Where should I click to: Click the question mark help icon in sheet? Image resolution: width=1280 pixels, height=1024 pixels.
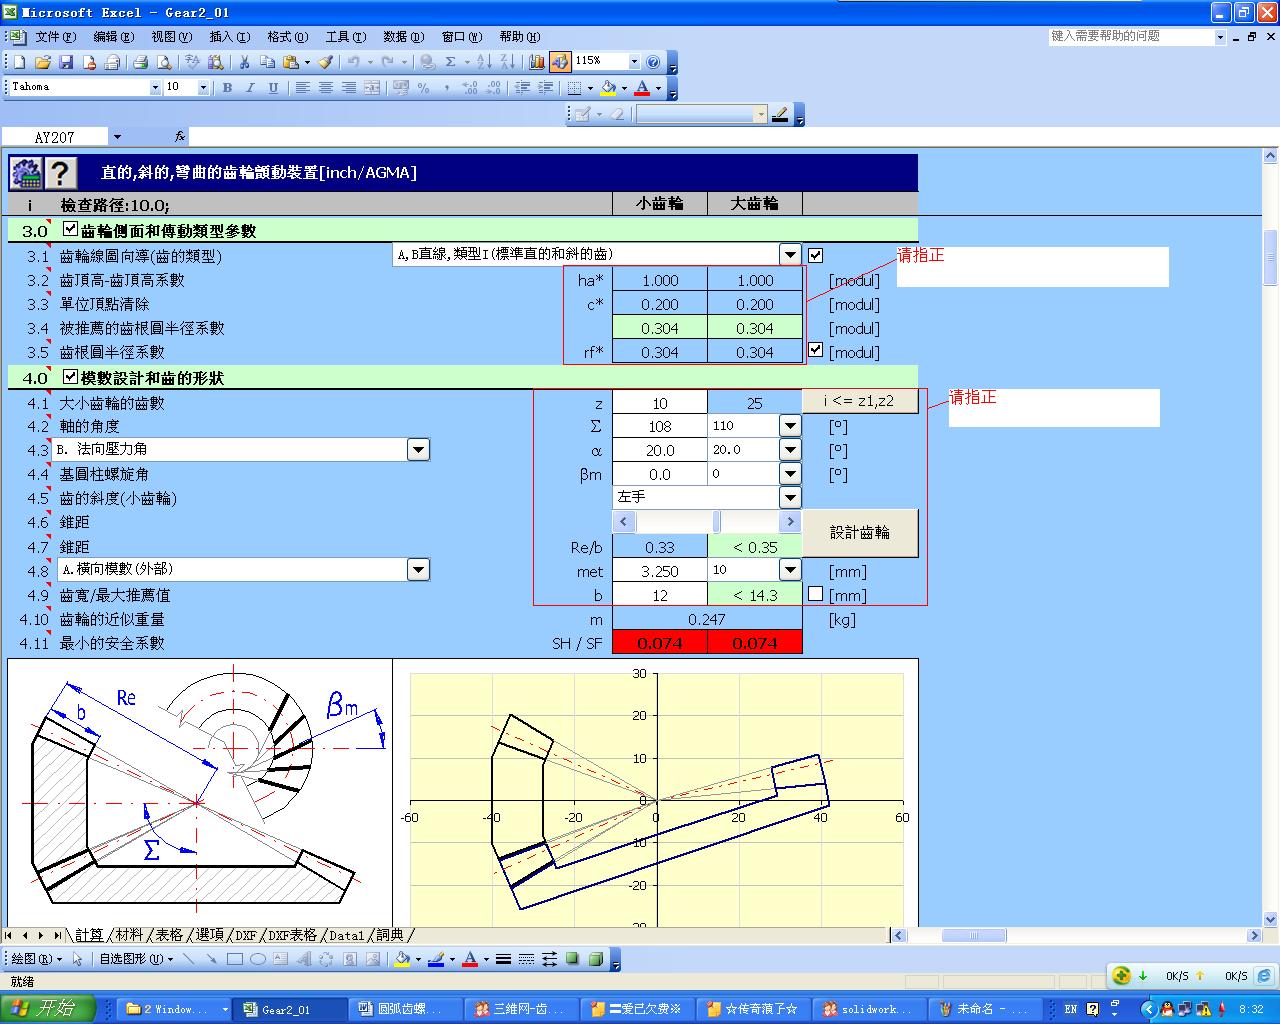pos(61,173)
